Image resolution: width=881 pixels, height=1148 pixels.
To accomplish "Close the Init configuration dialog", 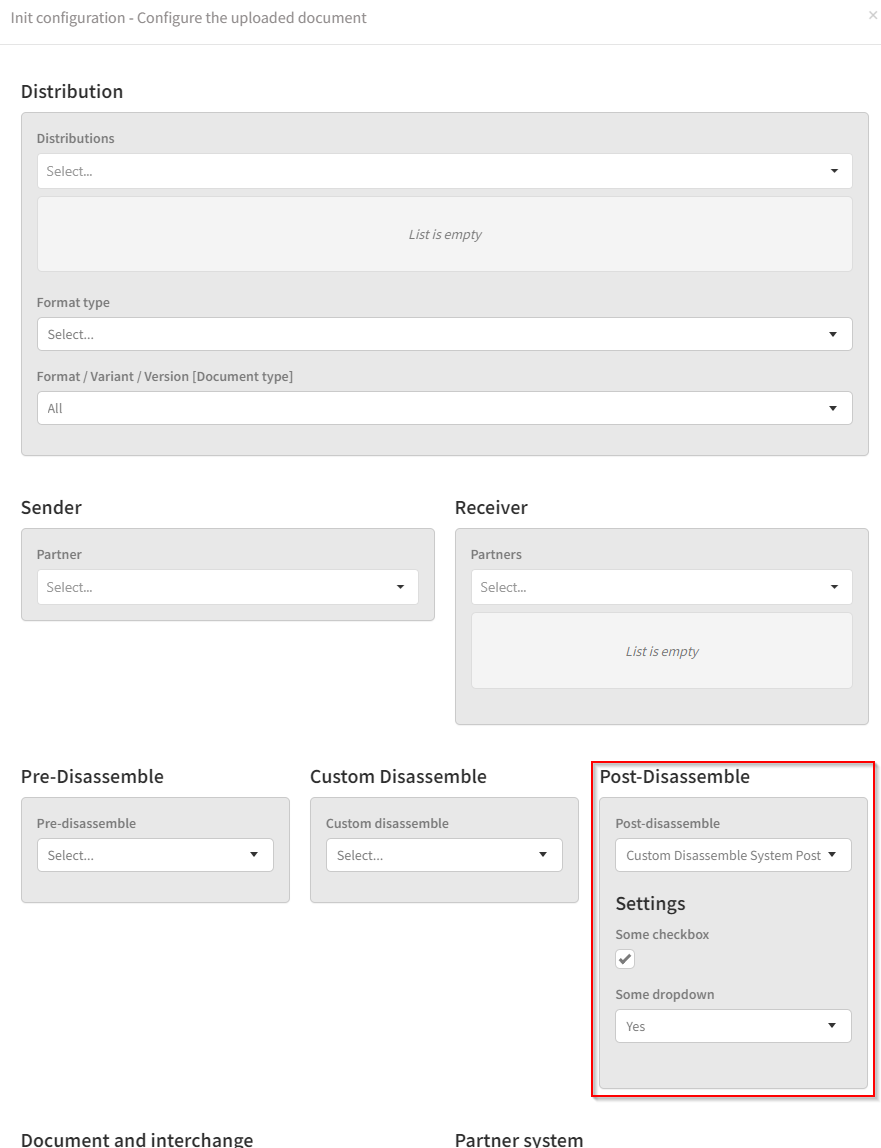I will [872, 15].
